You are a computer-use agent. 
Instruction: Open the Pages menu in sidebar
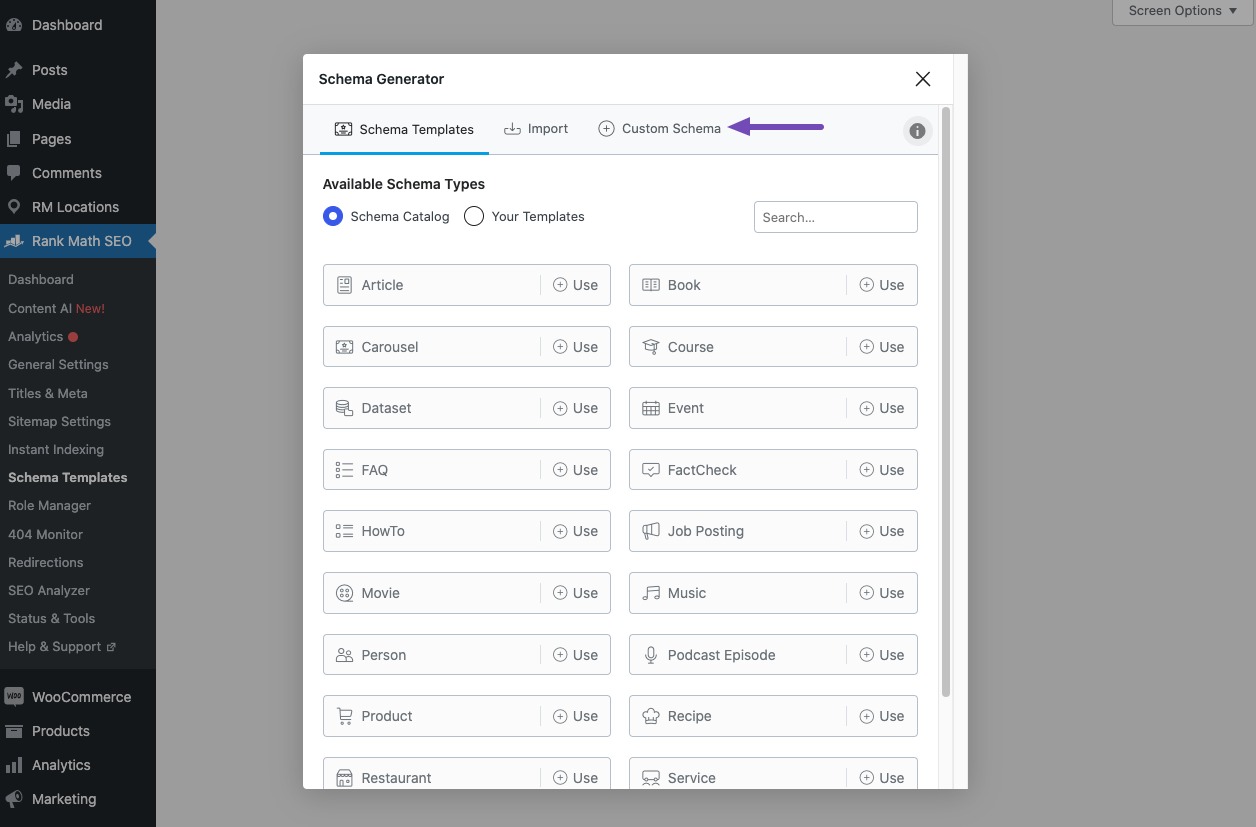tap(51, 139)
